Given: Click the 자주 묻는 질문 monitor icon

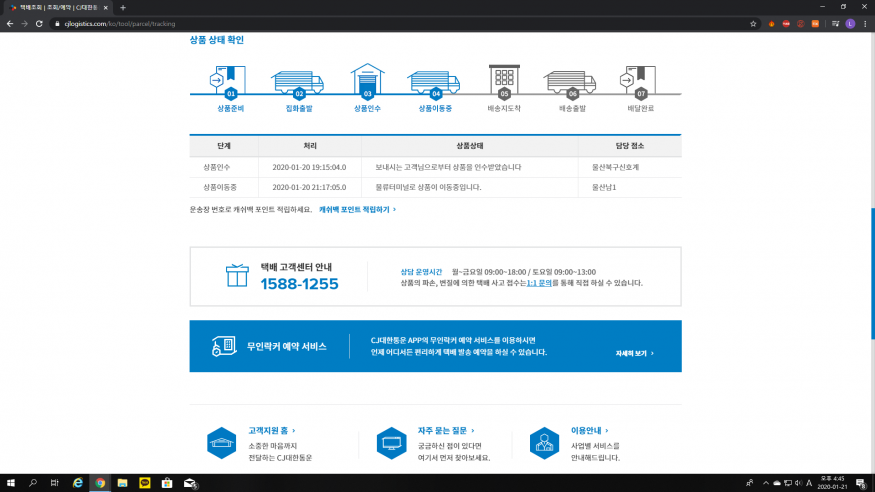Looking at the screenshot, I should coord(391,442).
